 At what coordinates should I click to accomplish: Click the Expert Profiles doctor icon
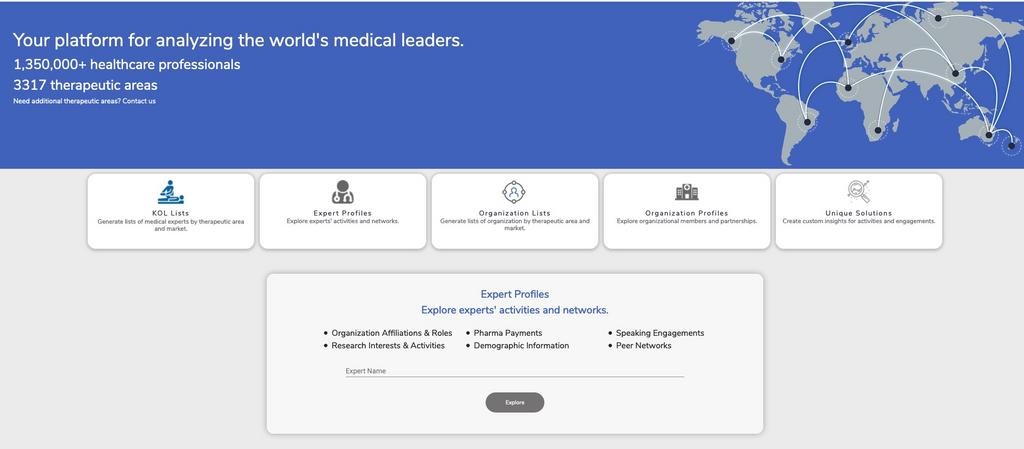click(342, 192)
